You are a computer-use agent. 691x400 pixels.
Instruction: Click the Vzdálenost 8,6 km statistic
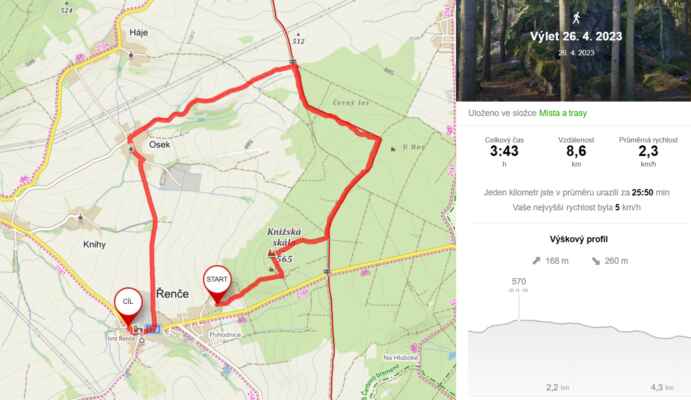[576, 152]
